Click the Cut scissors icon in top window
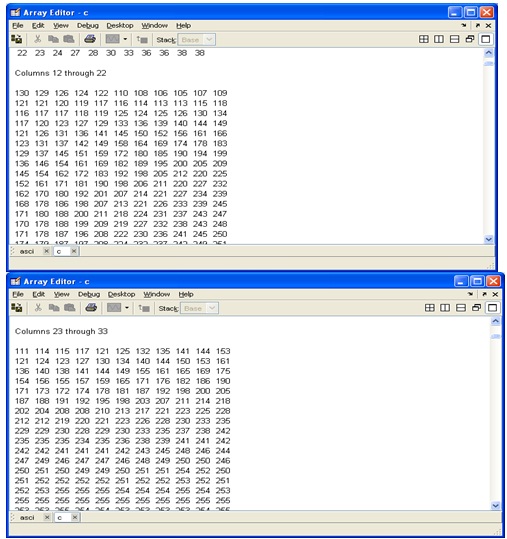The width and height of the screenshot is (507, 539). 37,40
